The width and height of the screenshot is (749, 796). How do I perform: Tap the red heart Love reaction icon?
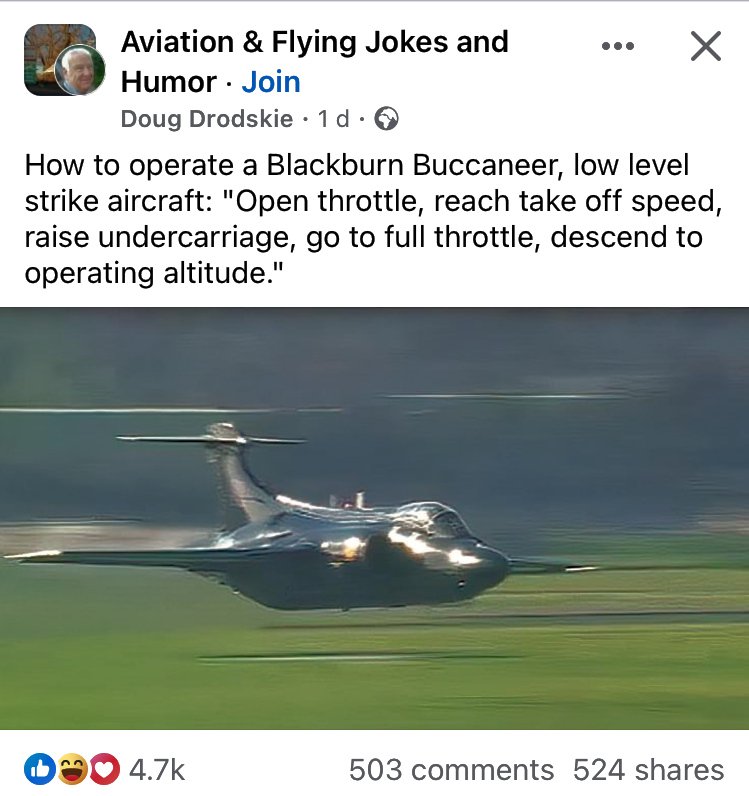pos(105,769)
